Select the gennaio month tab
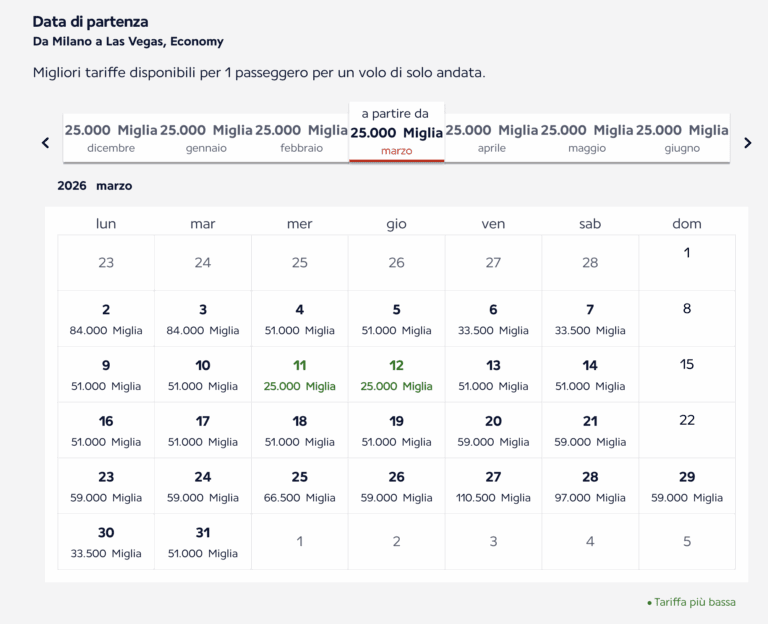Screen dimensions: 768x624 tap(206, 138)
